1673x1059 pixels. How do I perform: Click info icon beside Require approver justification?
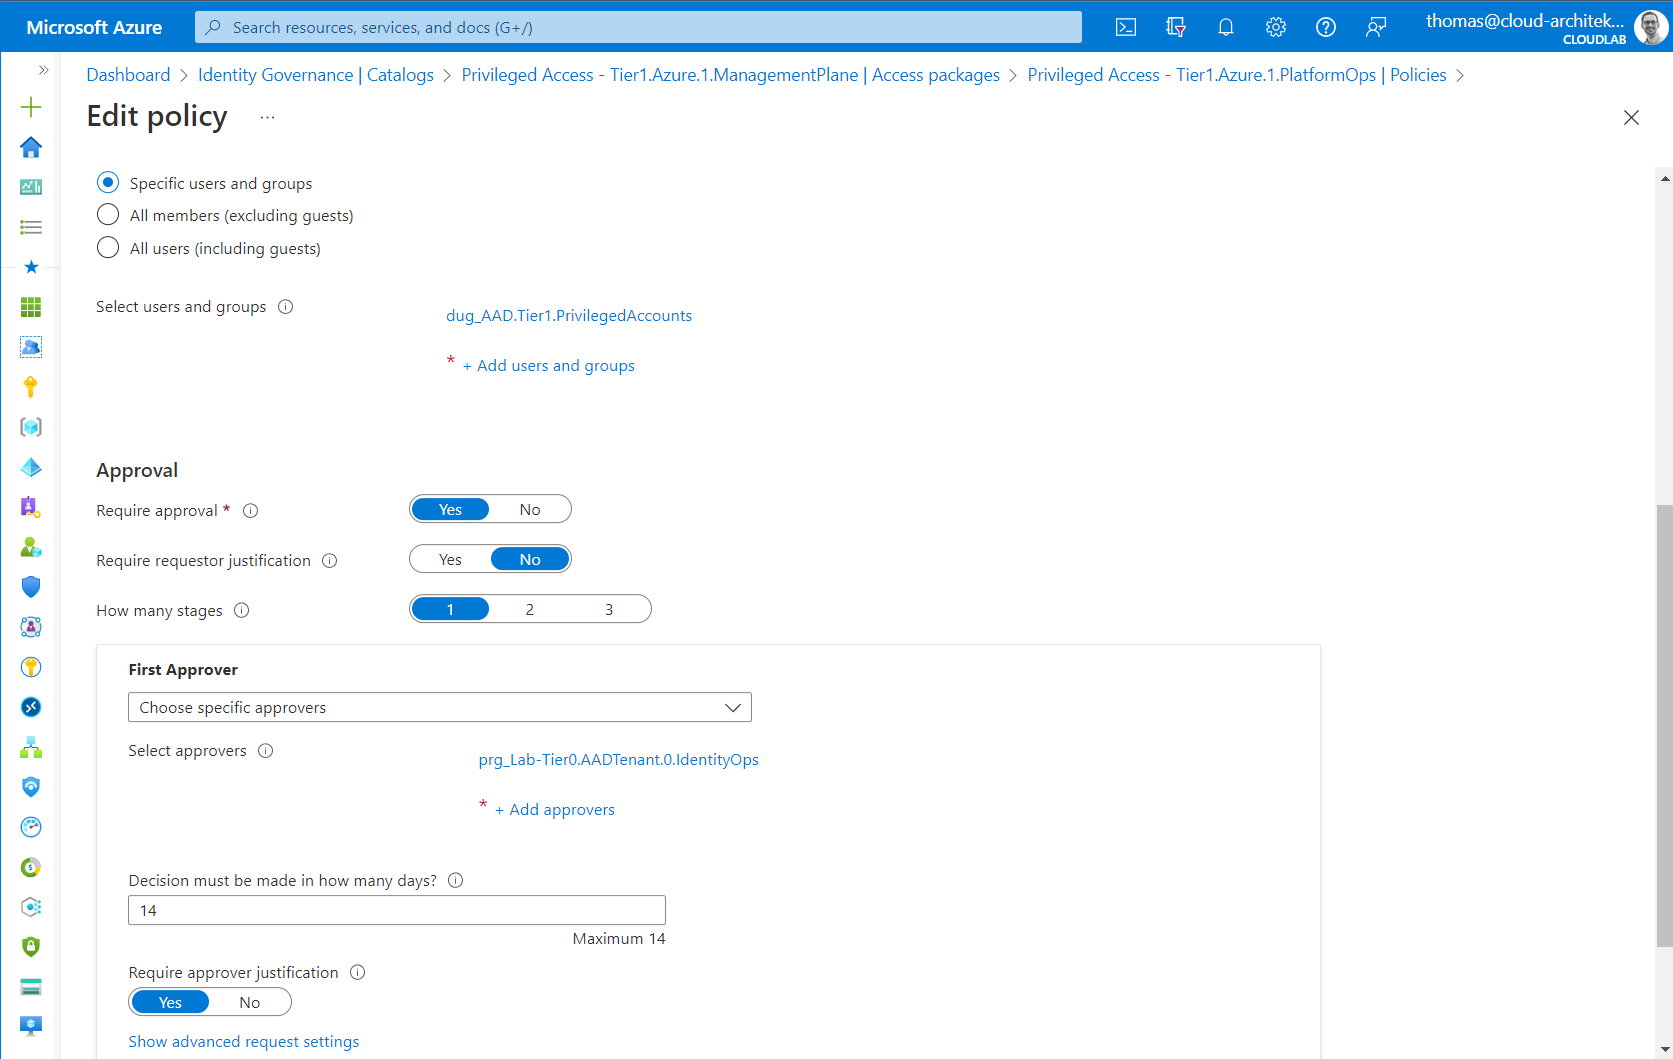point(358,973)
